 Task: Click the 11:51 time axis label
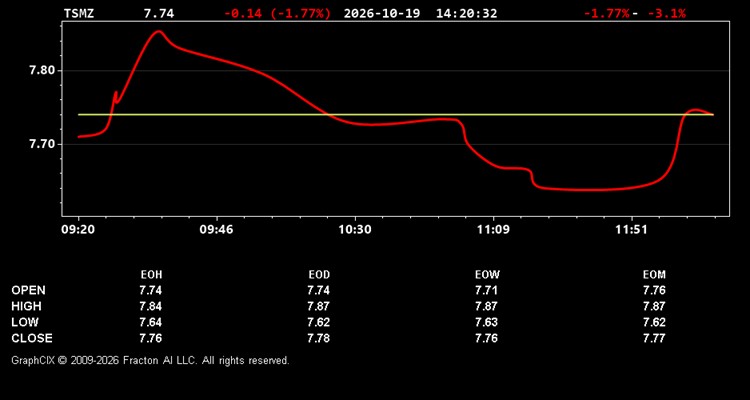631,229
